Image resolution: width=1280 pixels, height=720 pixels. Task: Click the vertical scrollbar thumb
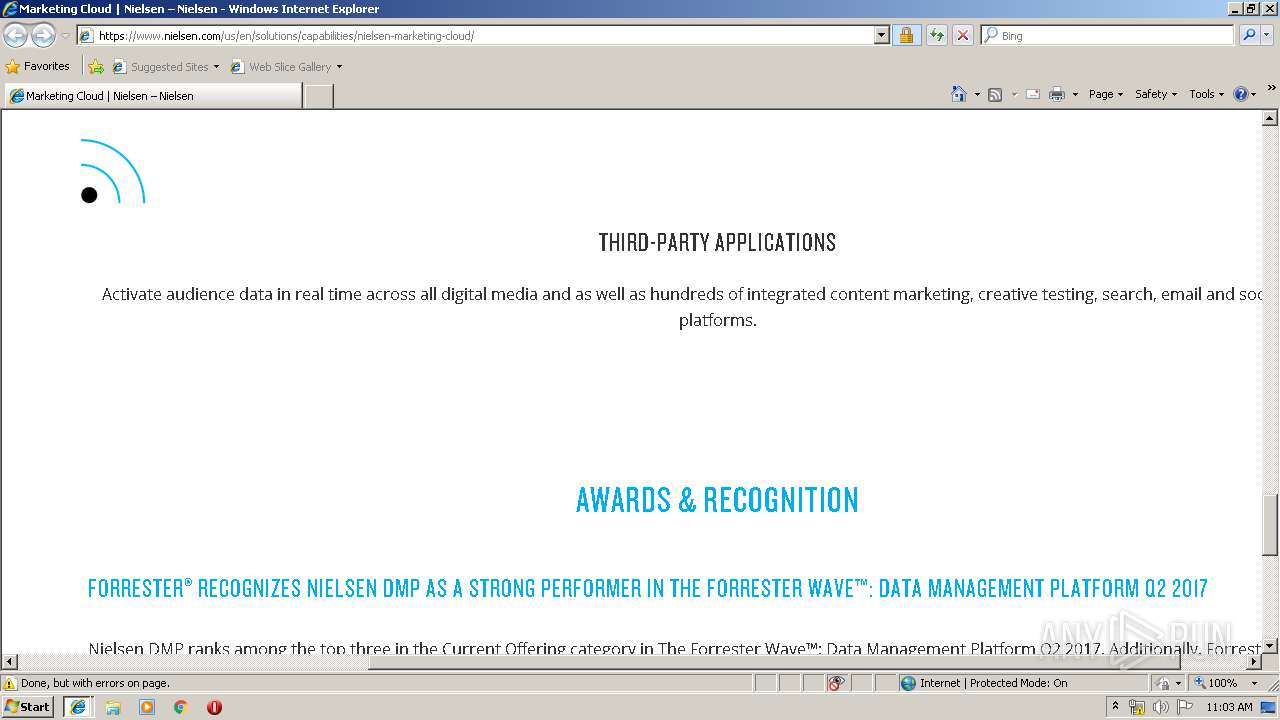coord(1270,525)
